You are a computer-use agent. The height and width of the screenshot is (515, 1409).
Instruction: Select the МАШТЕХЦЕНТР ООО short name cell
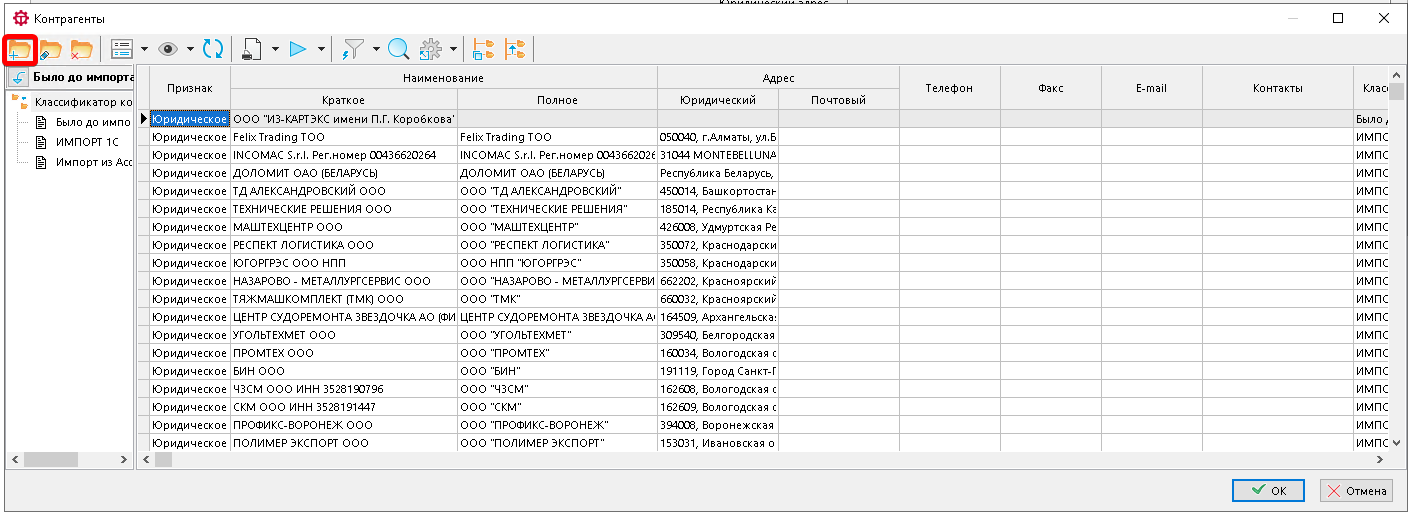344,227
